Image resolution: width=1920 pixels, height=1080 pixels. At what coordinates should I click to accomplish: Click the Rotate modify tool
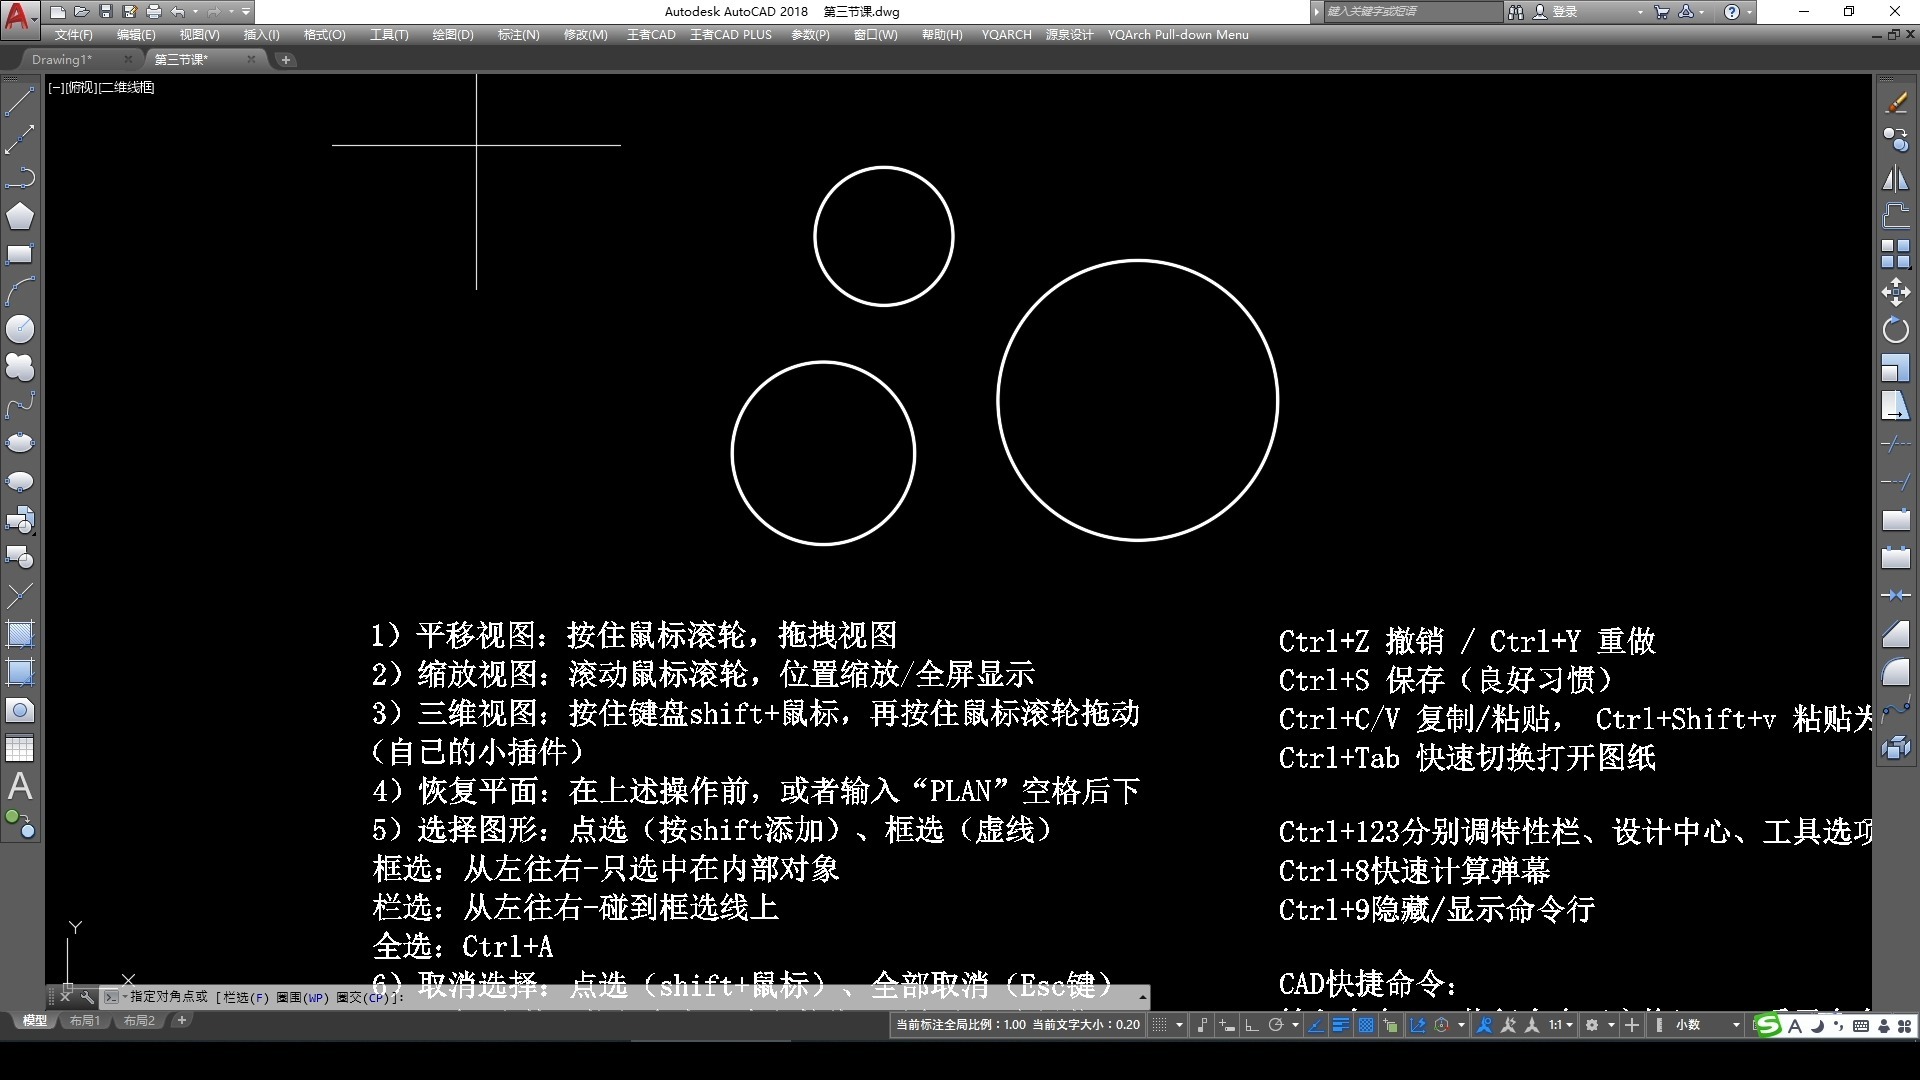pyautogui.click(x=1895, y=330)
